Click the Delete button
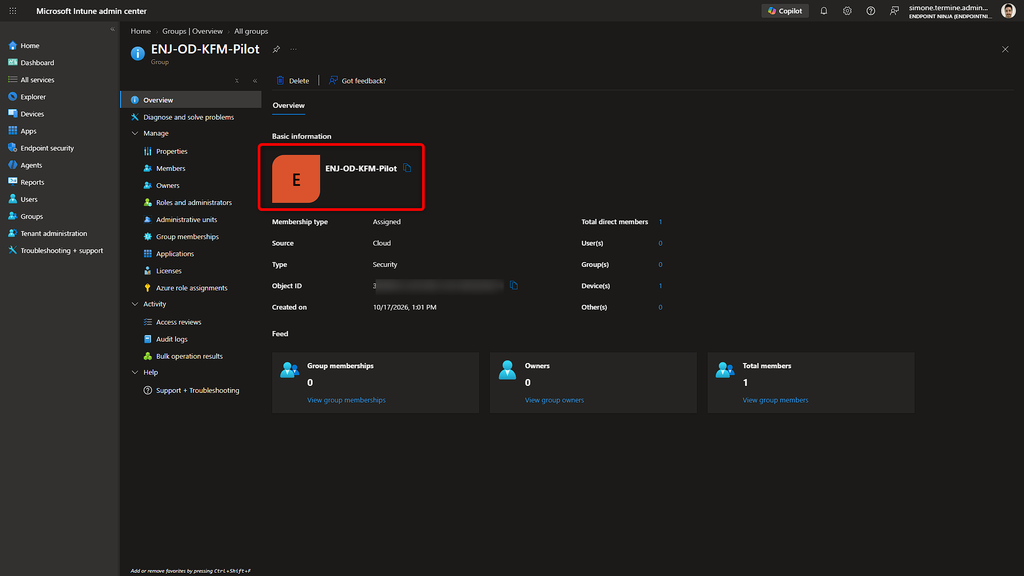The image size is (1024, 576). pos(293,81)
